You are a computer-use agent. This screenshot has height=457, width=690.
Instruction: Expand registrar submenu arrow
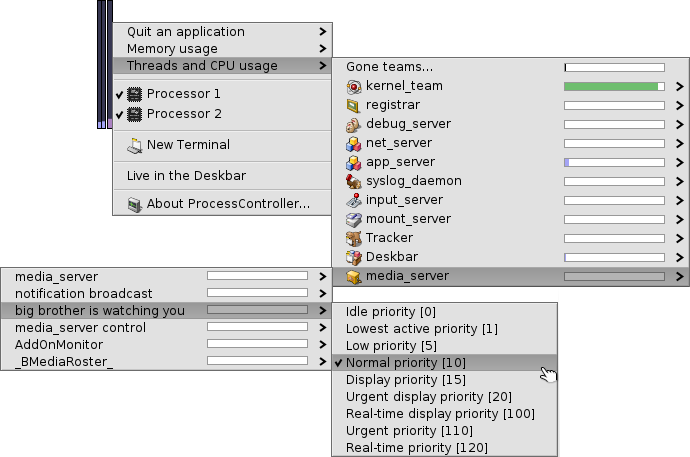click(679, 105)
